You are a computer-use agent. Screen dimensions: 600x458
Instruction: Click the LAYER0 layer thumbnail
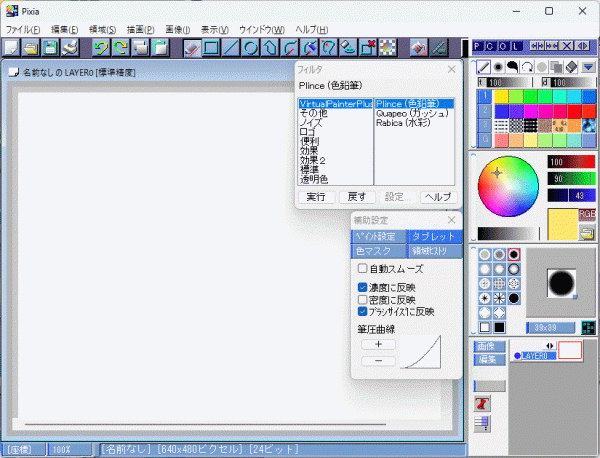coord(570,350)
